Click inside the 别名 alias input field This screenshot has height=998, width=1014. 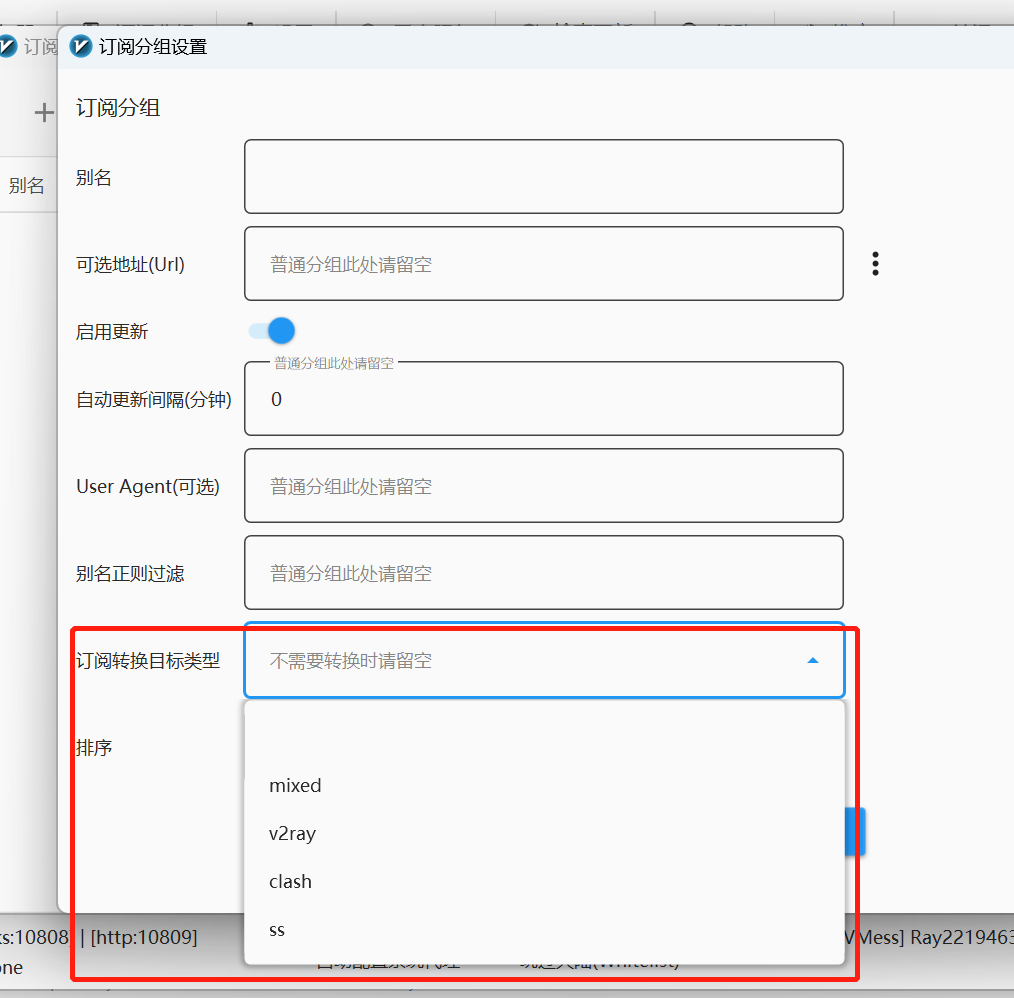[543, 176]
